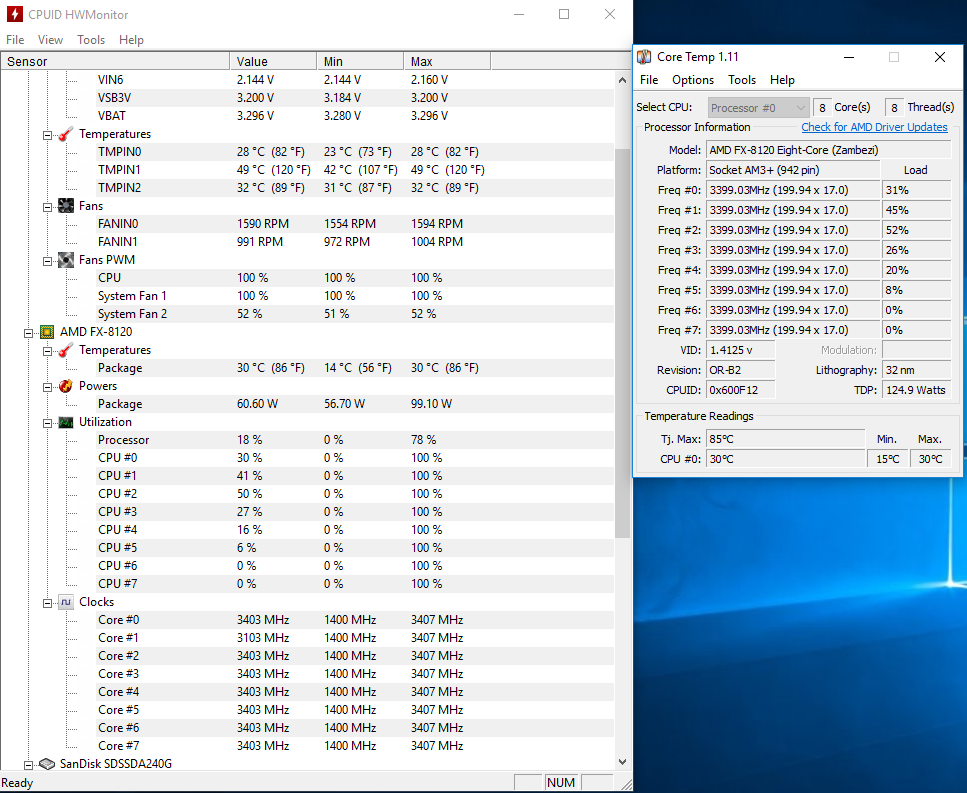Click the waveform icon next to Clocks
This screenshot has height=793, width=967.
pos(66,602)
